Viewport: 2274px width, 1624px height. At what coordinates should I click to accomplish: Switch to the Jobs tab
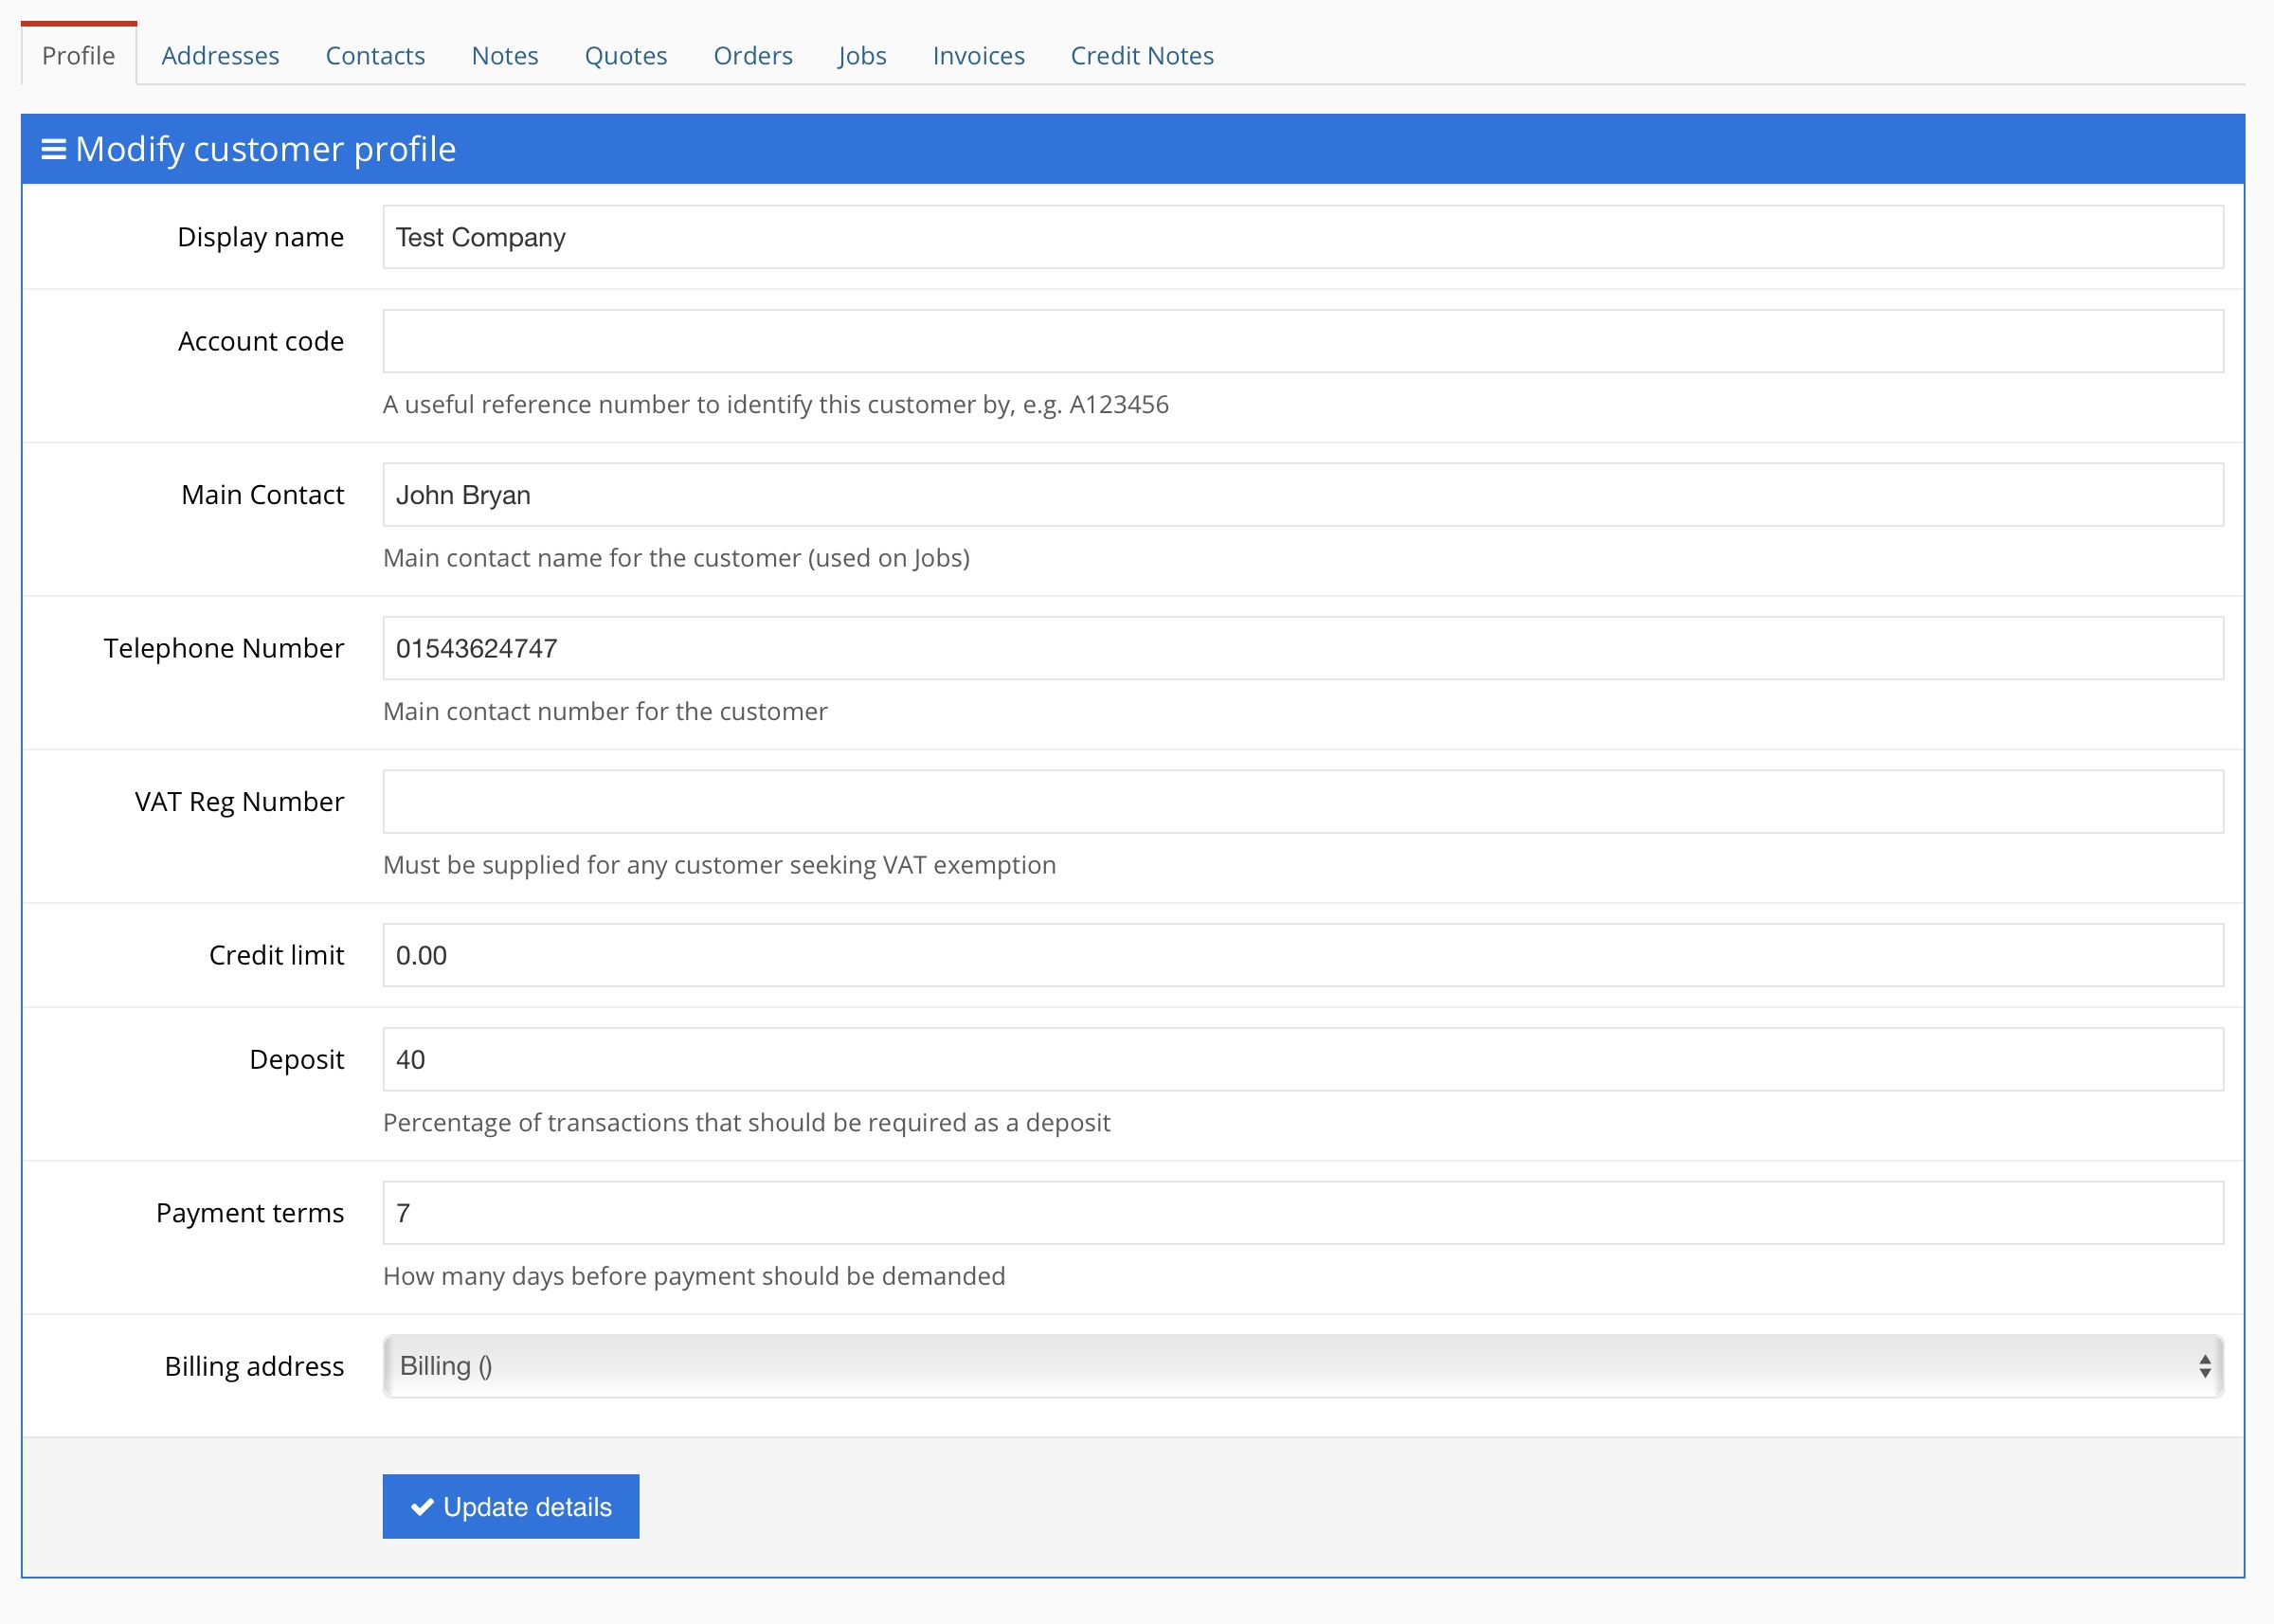pos(862,56)
